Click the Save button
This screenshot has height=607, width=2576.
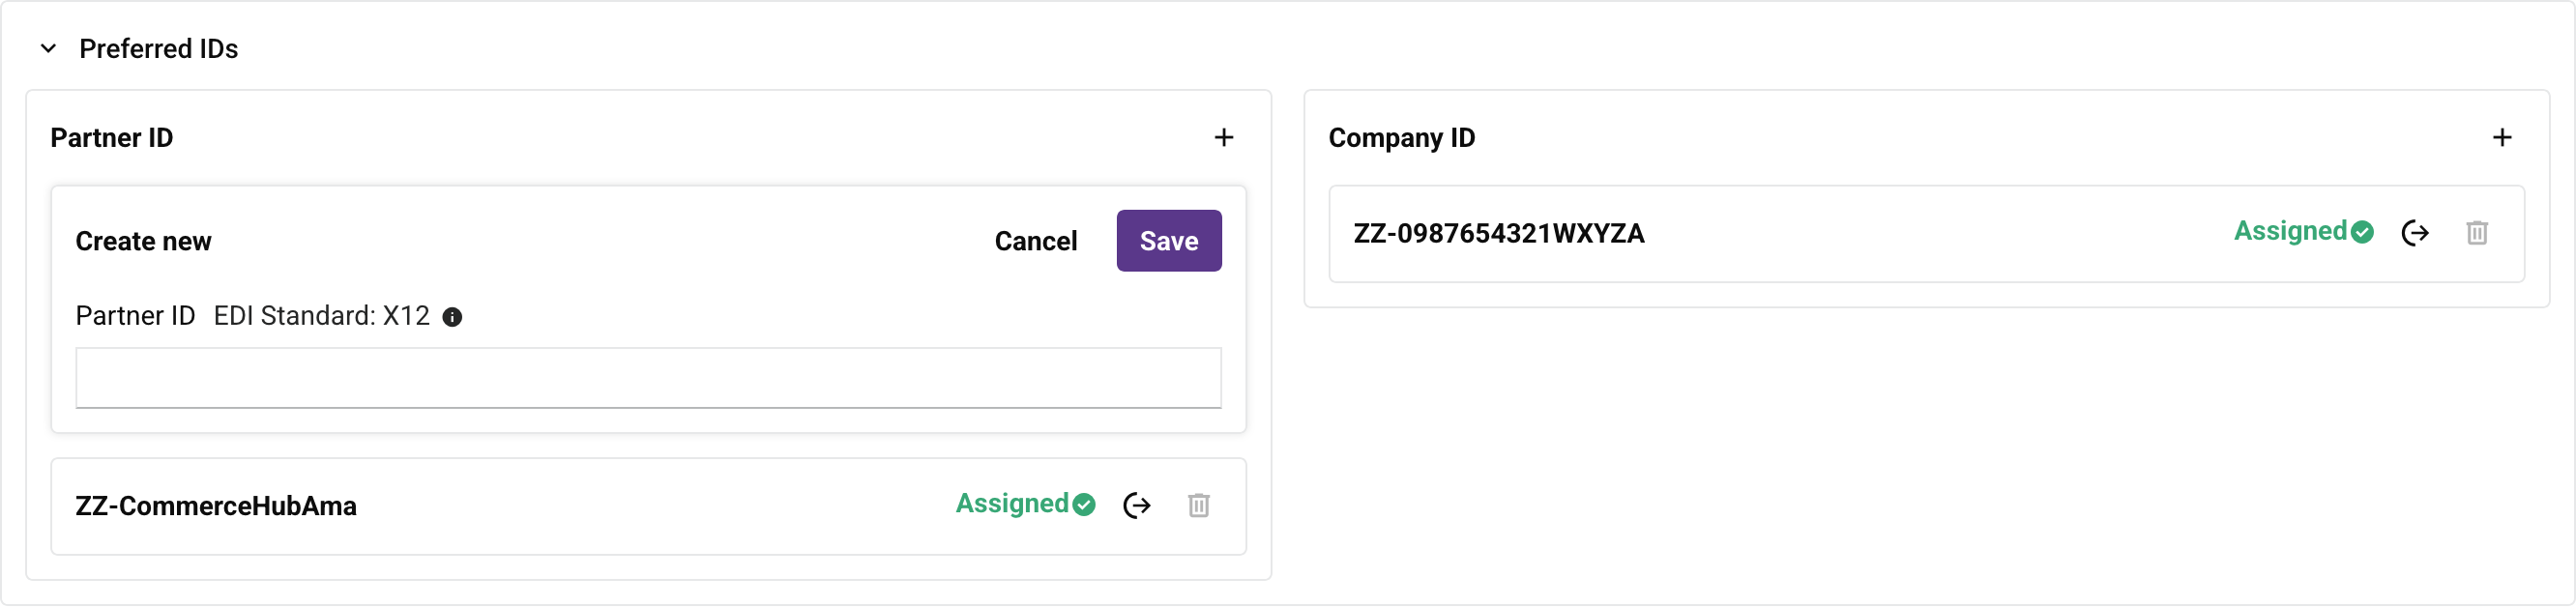(x=1168, y=240)
